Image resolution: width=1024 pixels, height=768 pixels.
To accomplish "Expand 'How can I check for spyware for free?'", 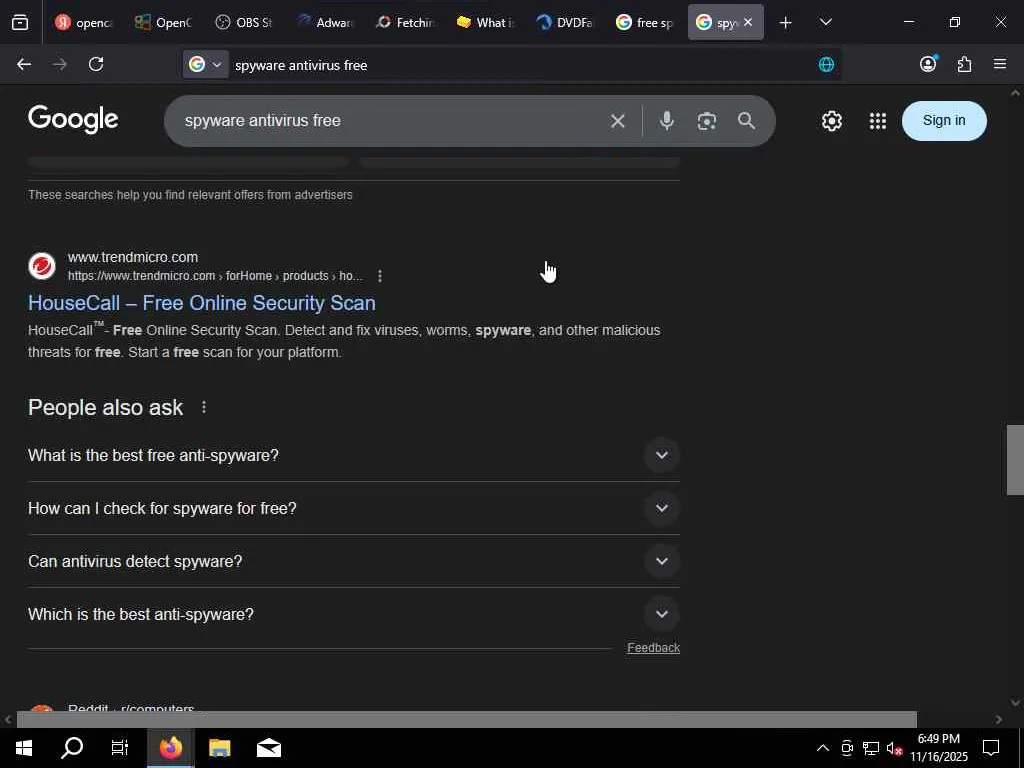I will [353, 508].
